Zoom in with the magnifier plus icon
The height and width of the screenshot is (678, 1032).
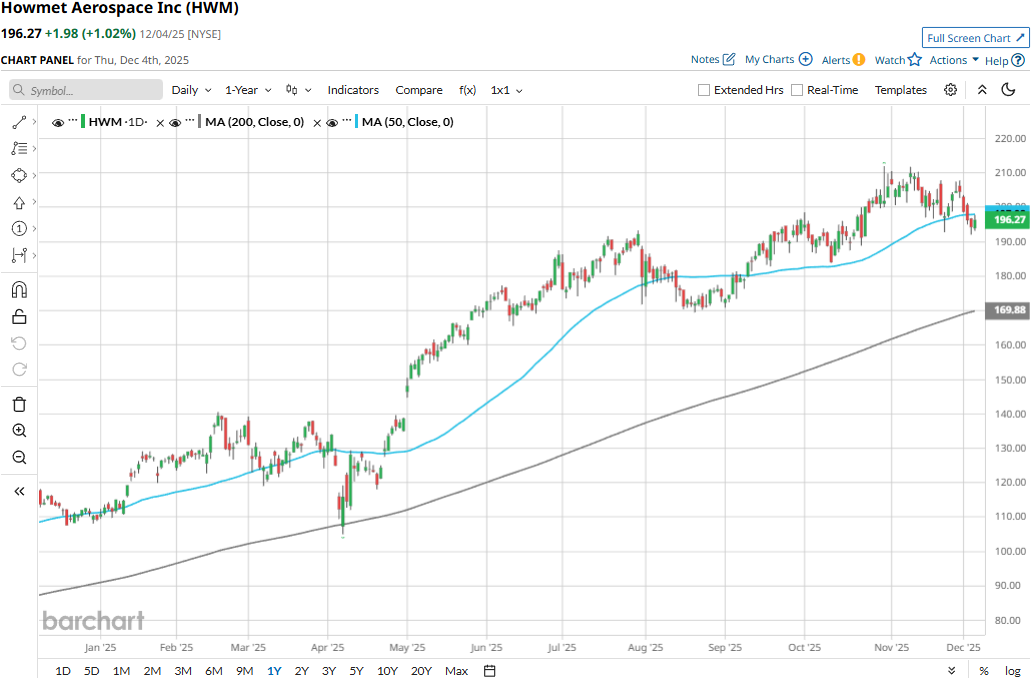coord(19,431)
